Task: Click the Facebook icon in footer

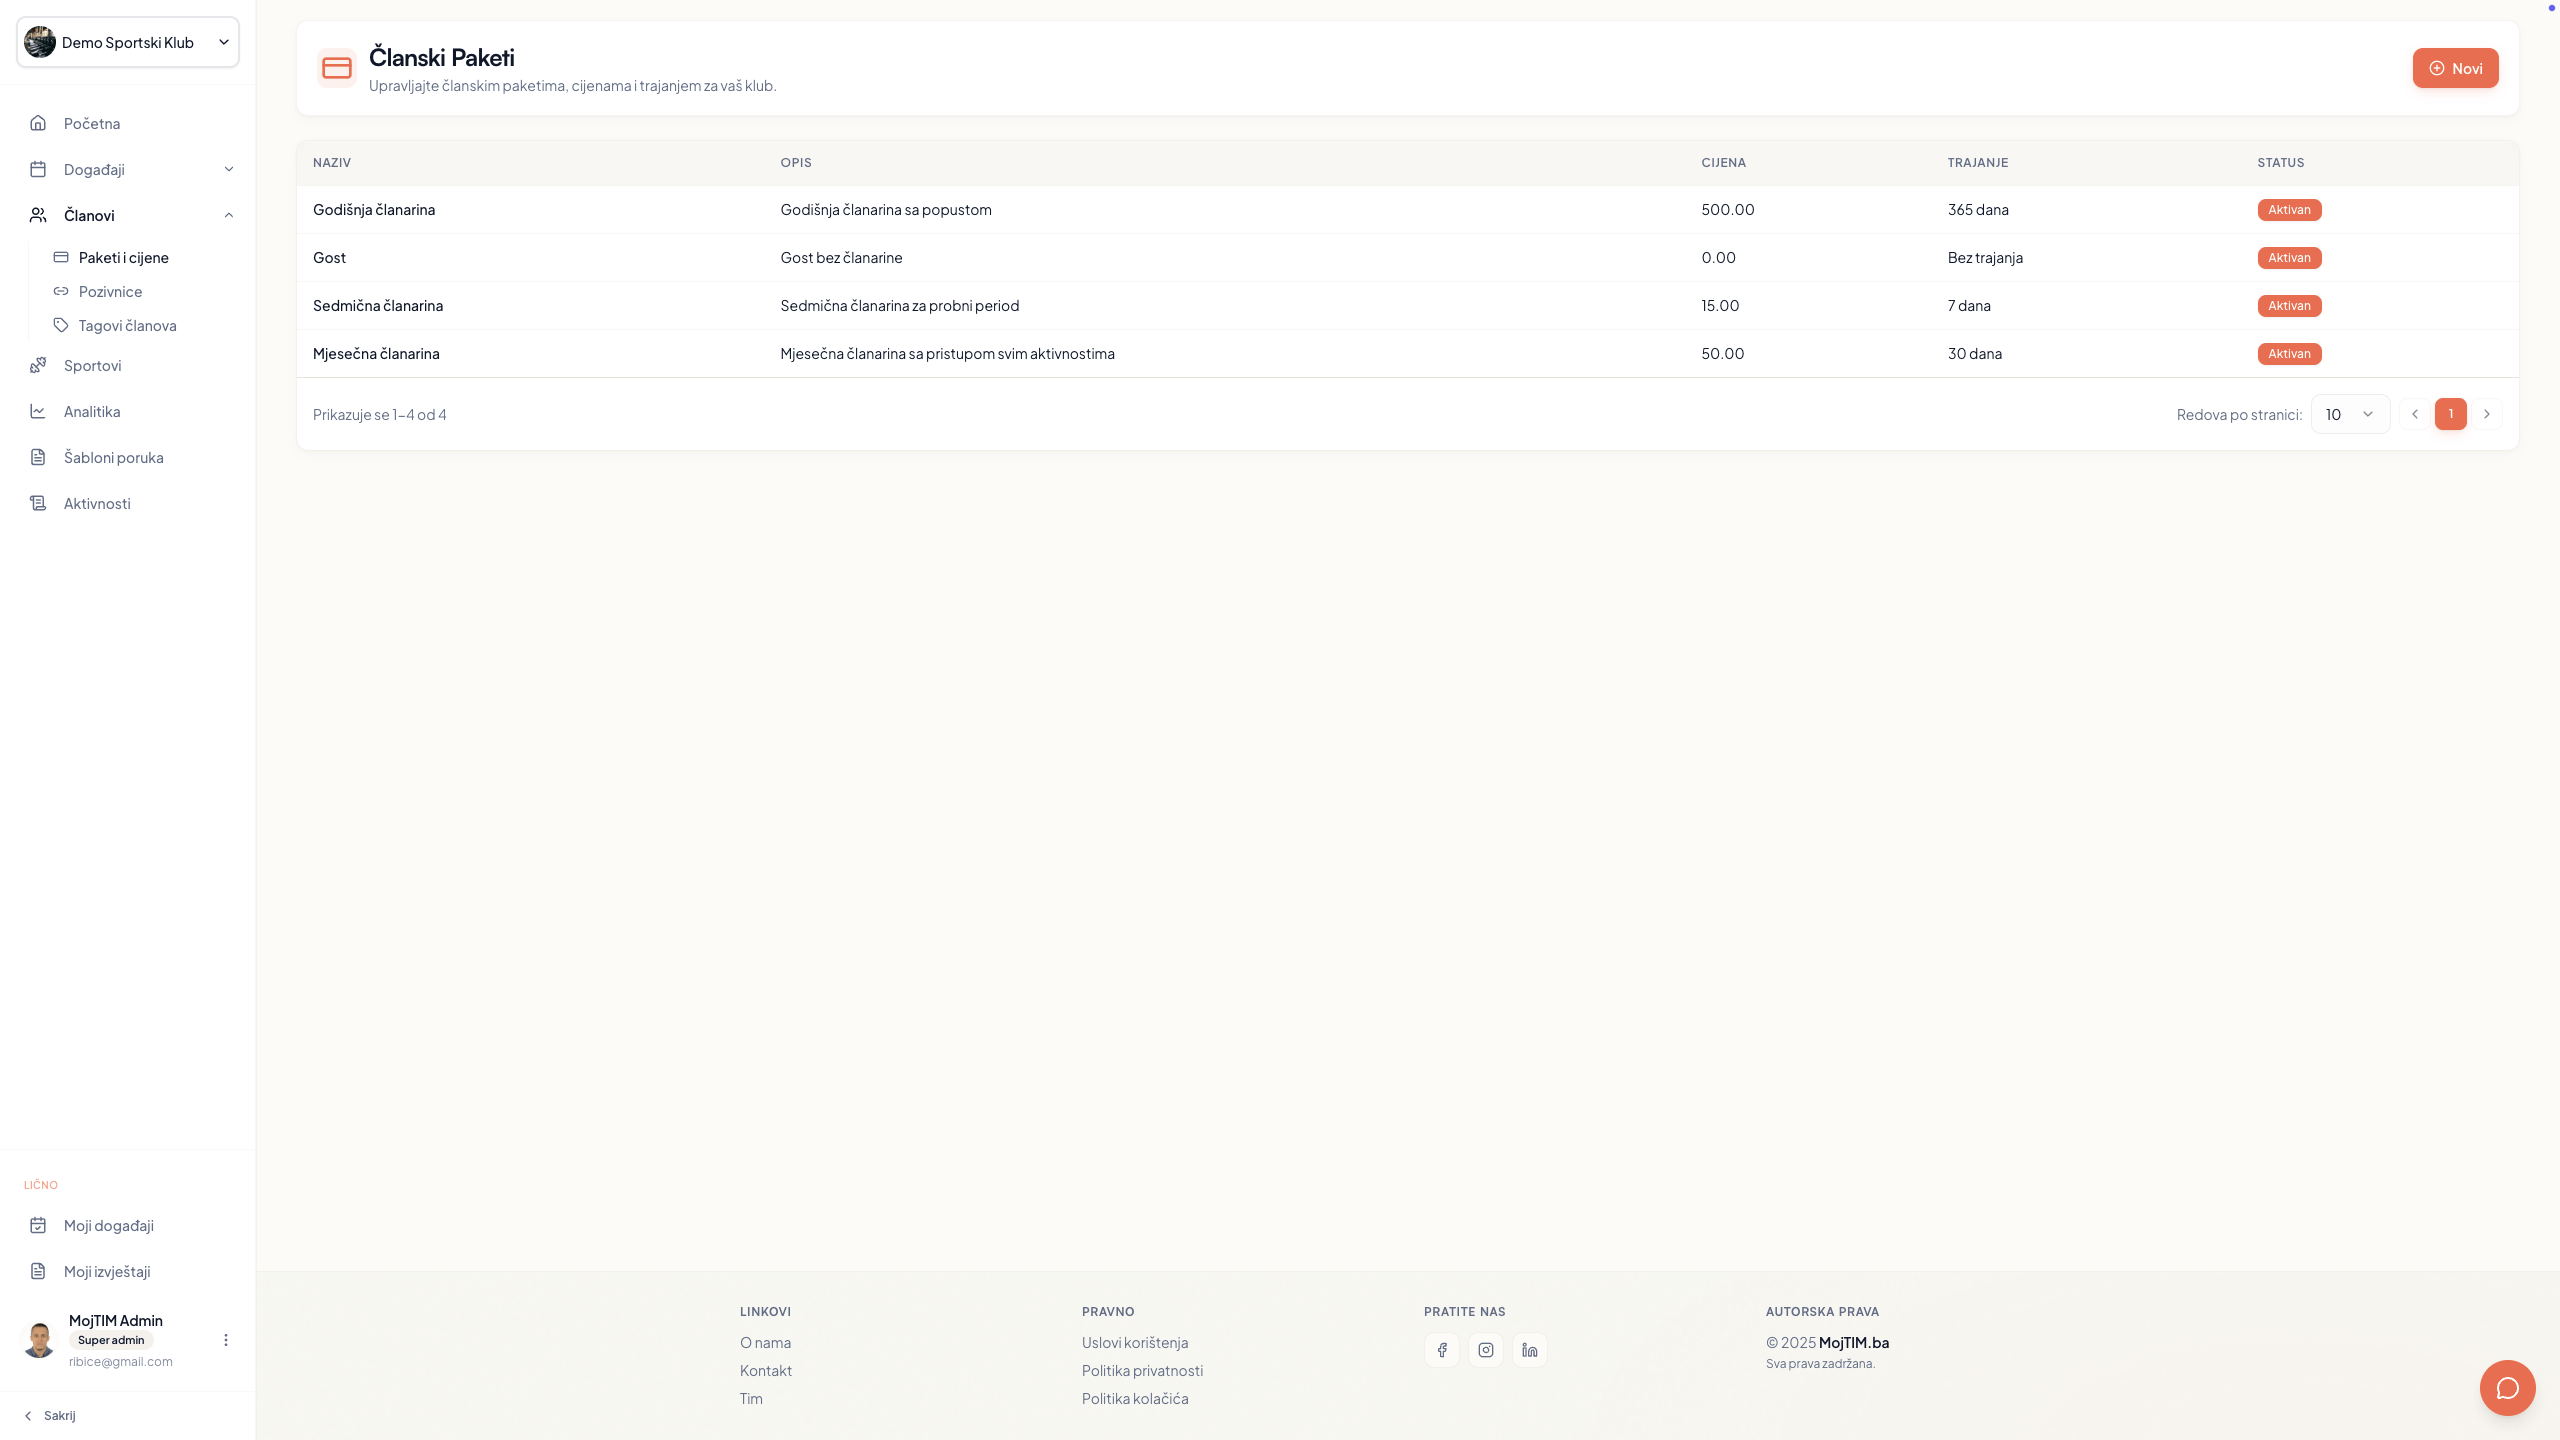Action: point(1441,1350)
